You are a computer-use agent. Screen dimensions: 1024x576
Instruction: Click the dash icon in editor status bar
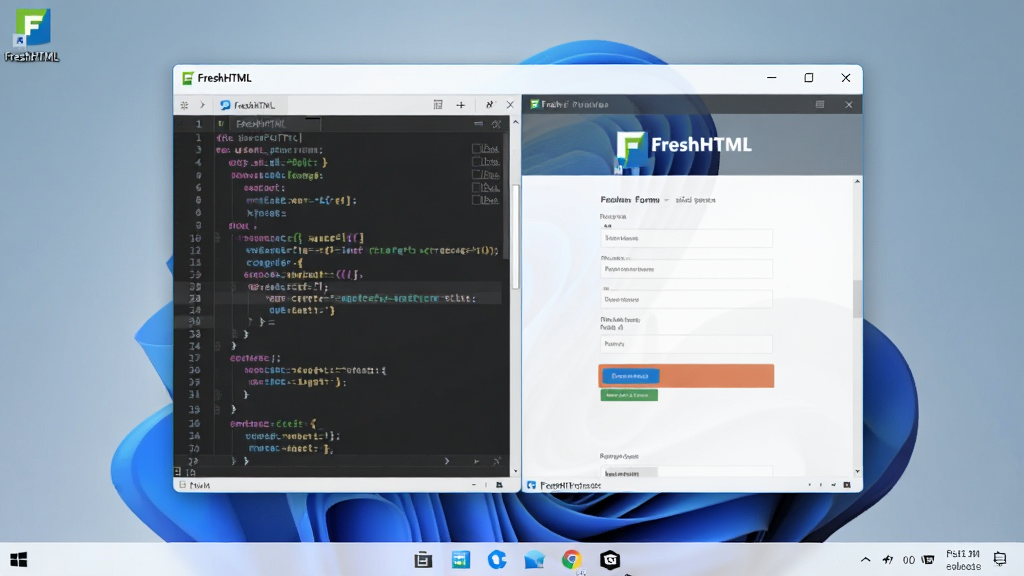point(473,485)
